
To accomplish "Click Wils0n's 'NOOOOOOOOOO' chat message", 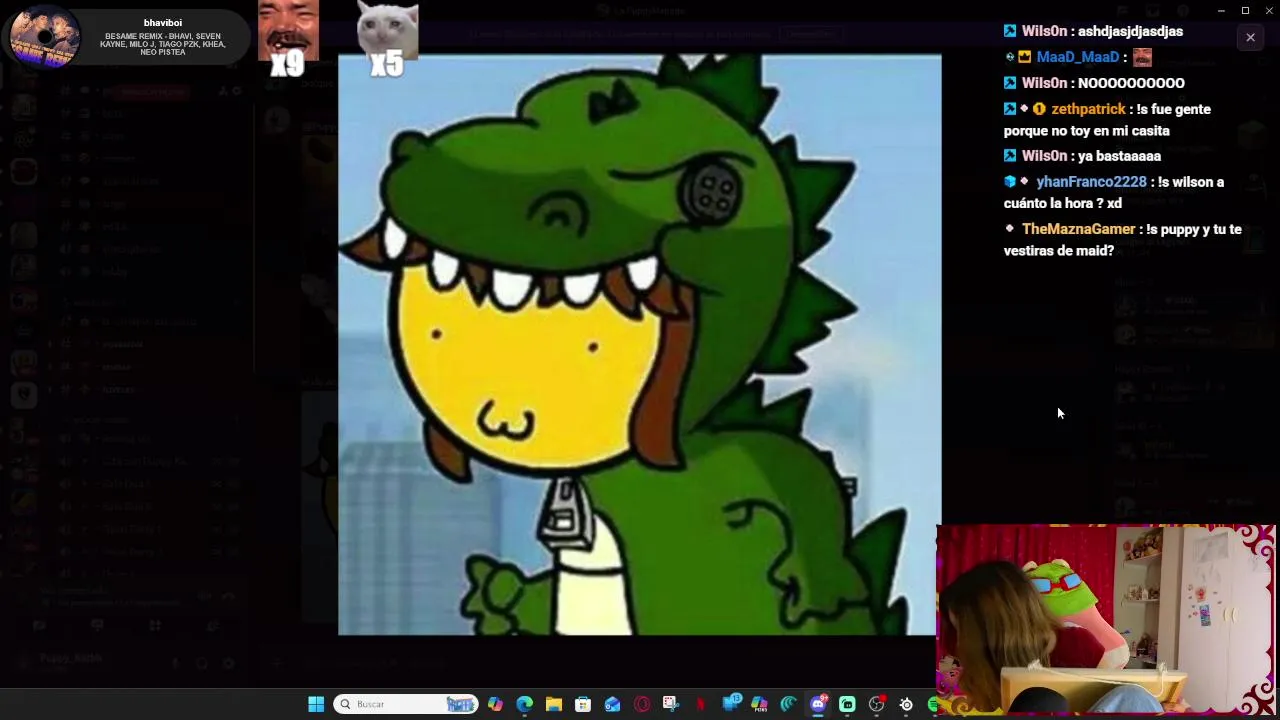I will pos(1131,83).
